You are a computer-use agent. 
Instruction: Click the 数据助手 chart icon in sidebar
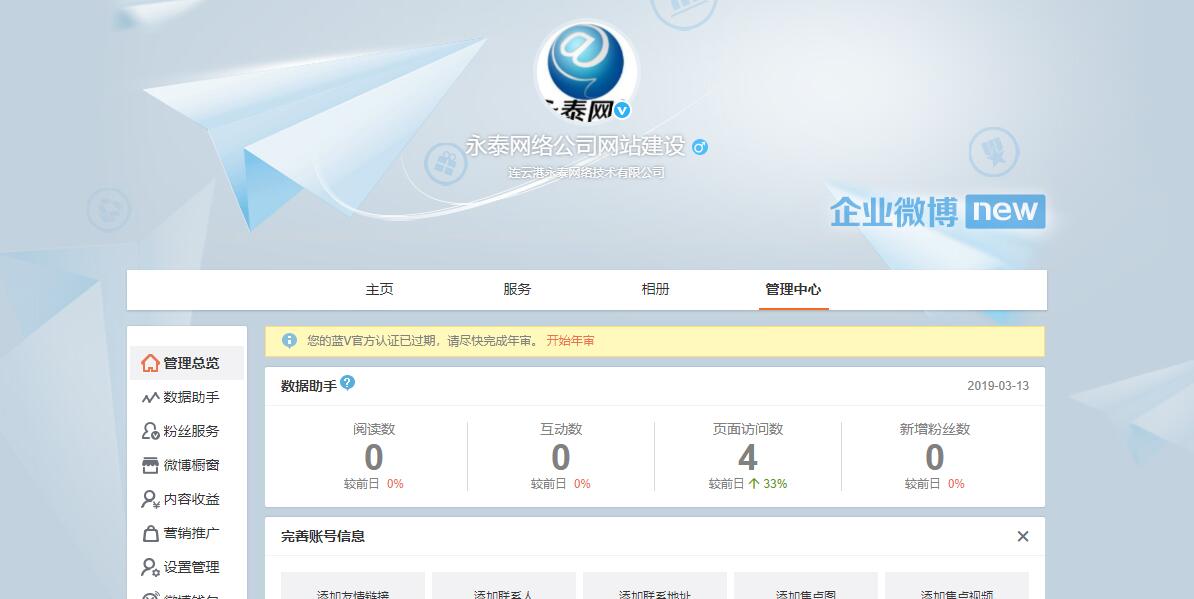point(151,397)
